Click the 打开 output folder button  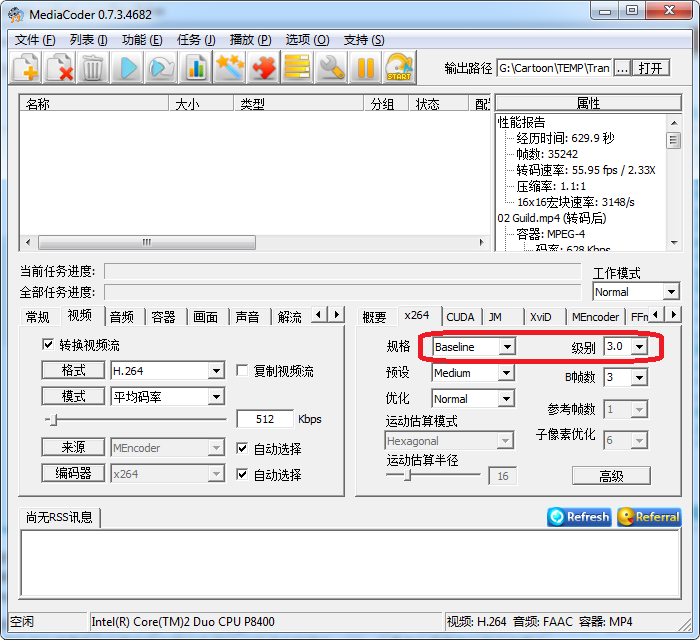[x=650, y=68]
